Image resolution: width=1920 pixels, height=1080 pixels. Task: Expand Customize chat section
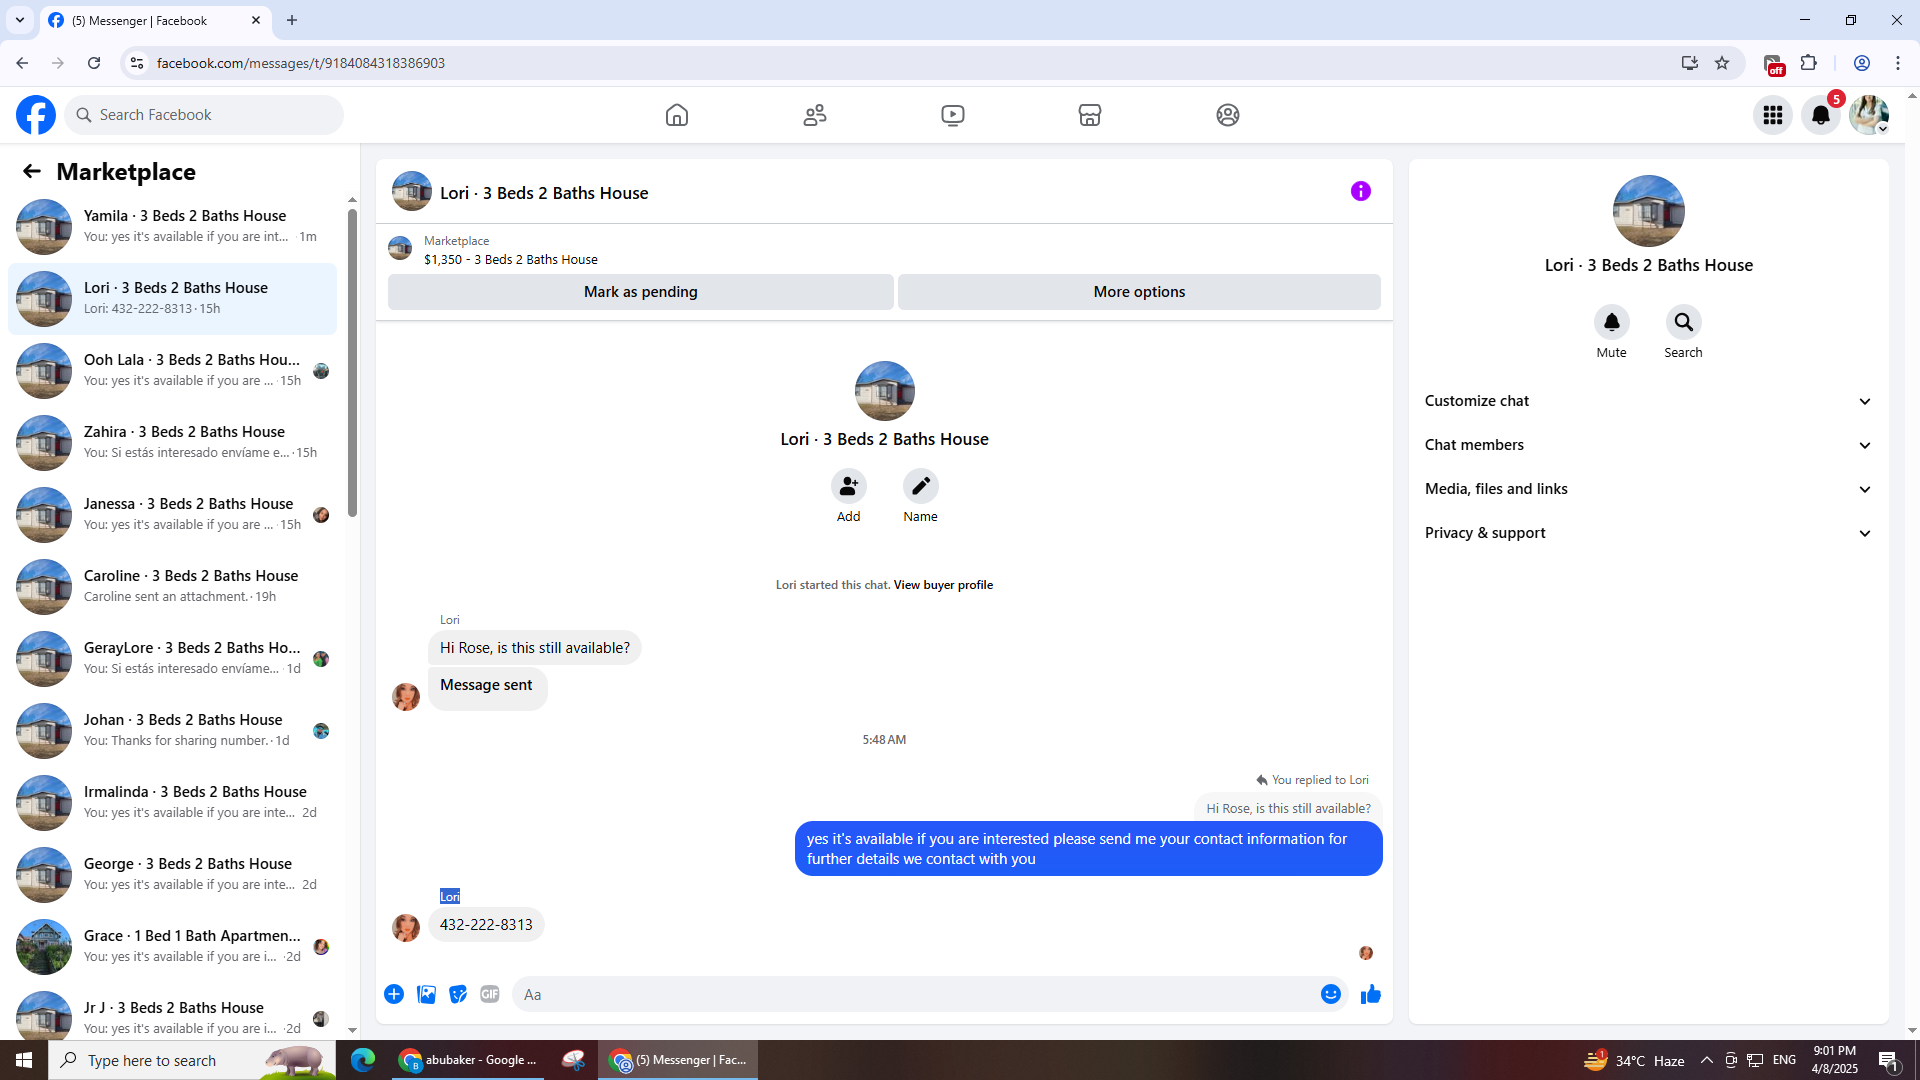pyautogui.click(x=1647, y=401)
